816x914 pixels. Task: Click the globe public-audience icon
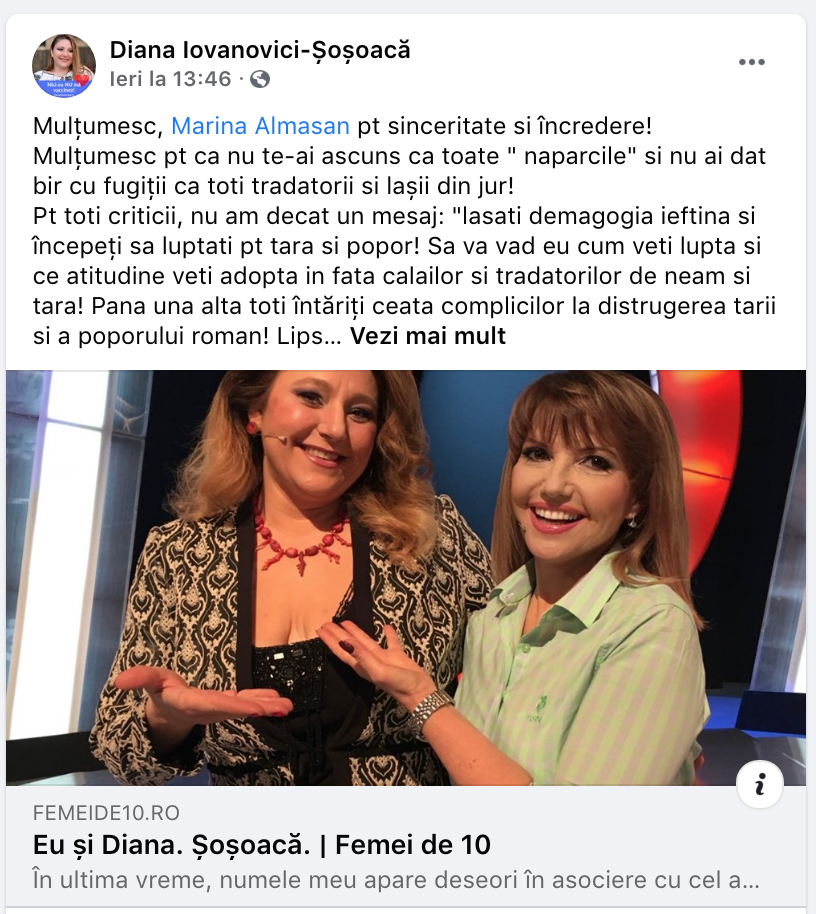click(x=260, y=79)
